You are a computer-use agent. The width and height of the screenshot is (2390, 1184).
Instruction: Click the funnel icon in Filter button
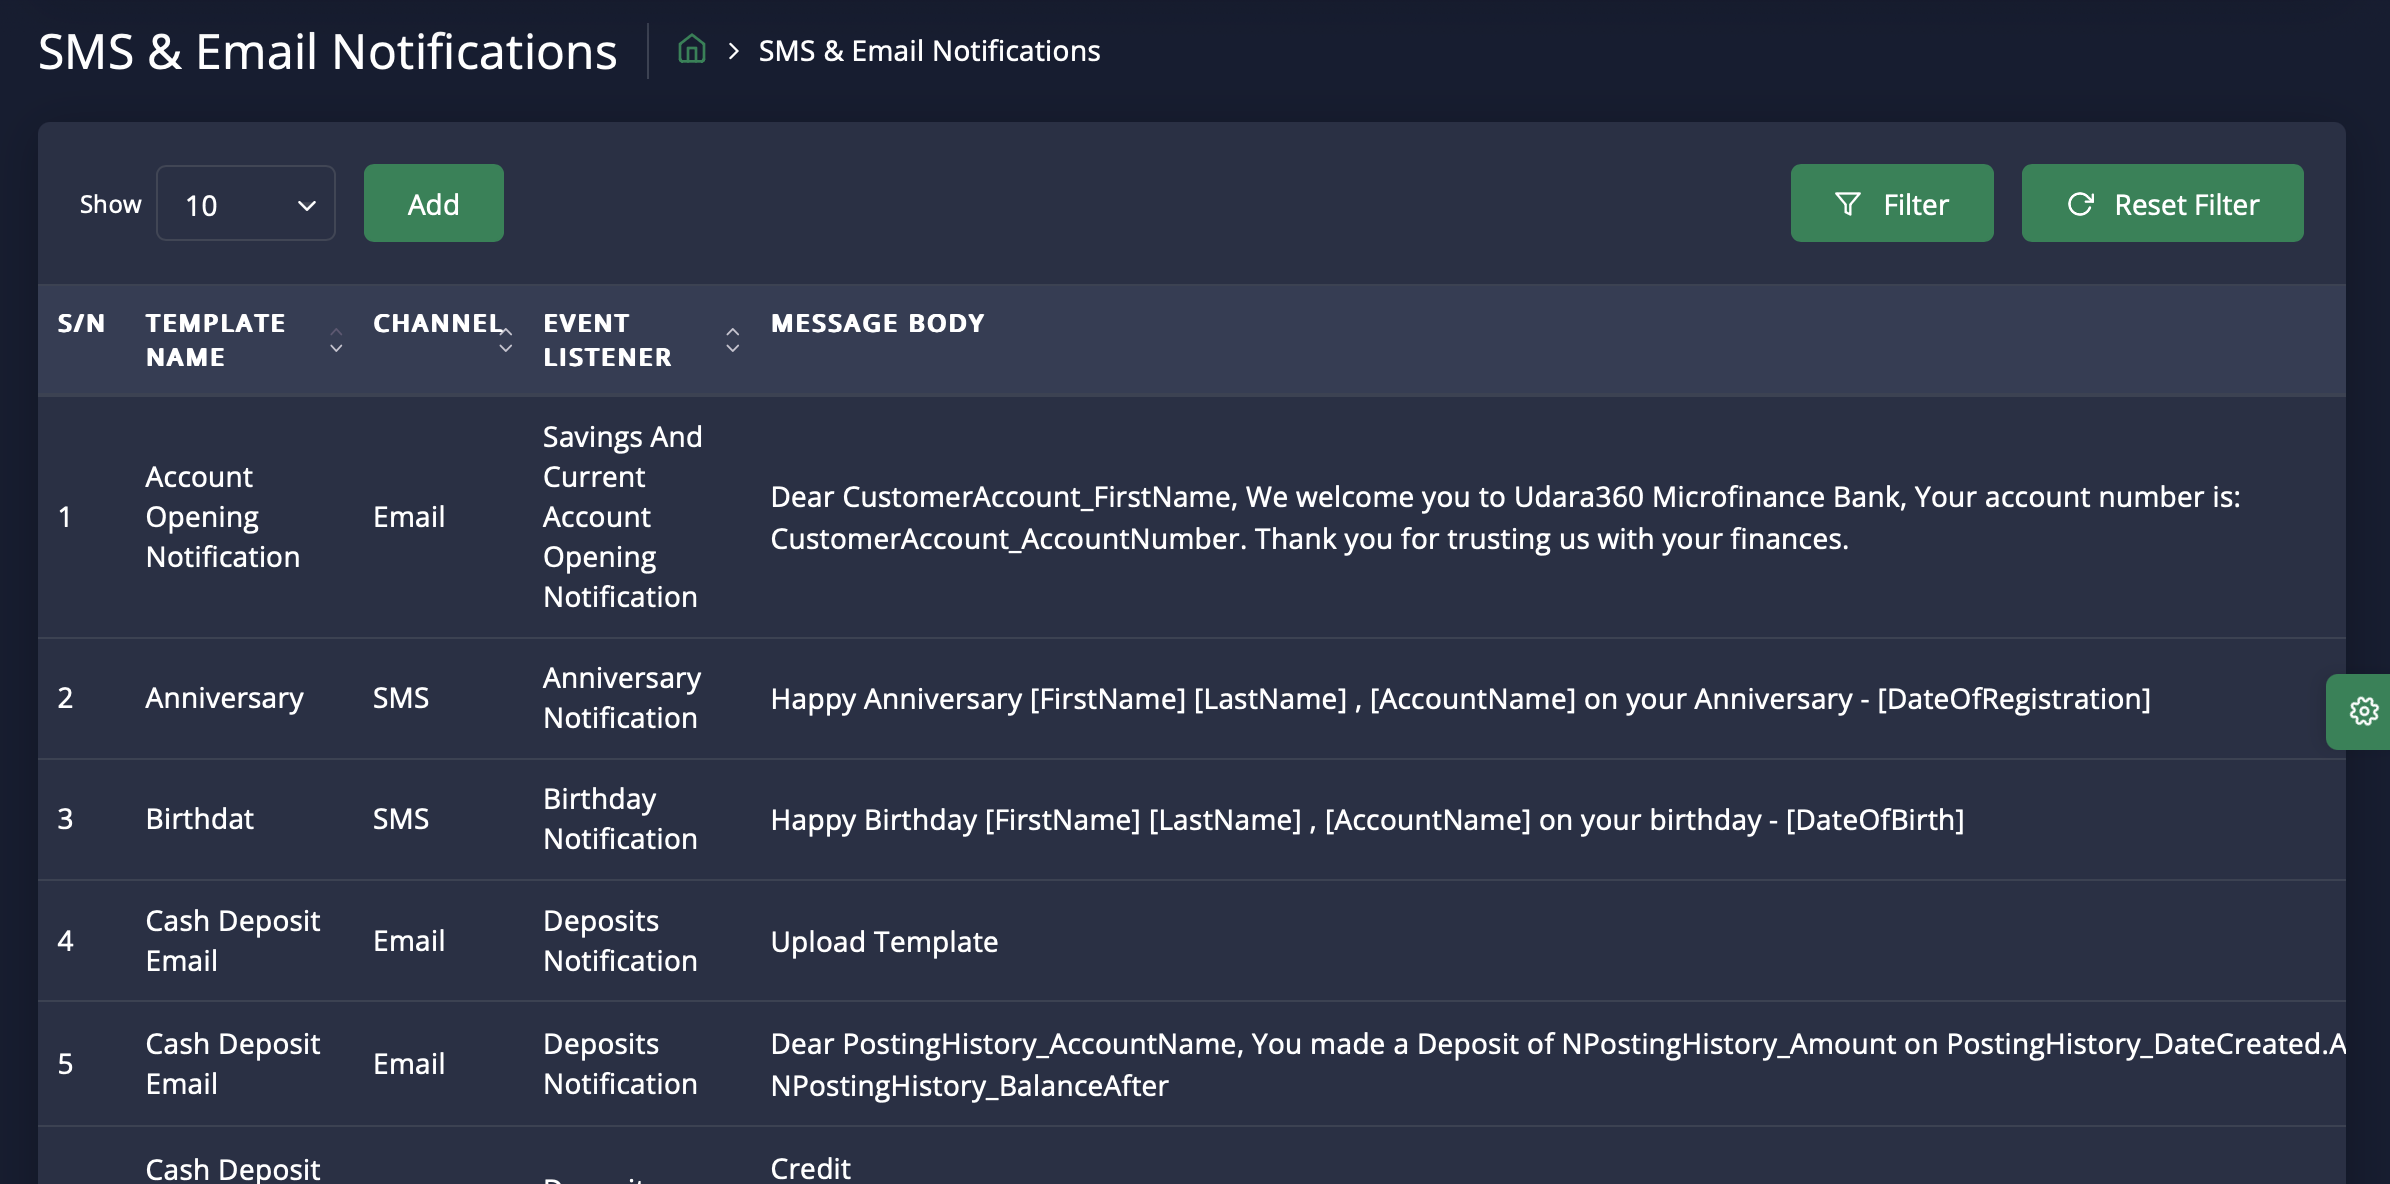[1847, 204]
